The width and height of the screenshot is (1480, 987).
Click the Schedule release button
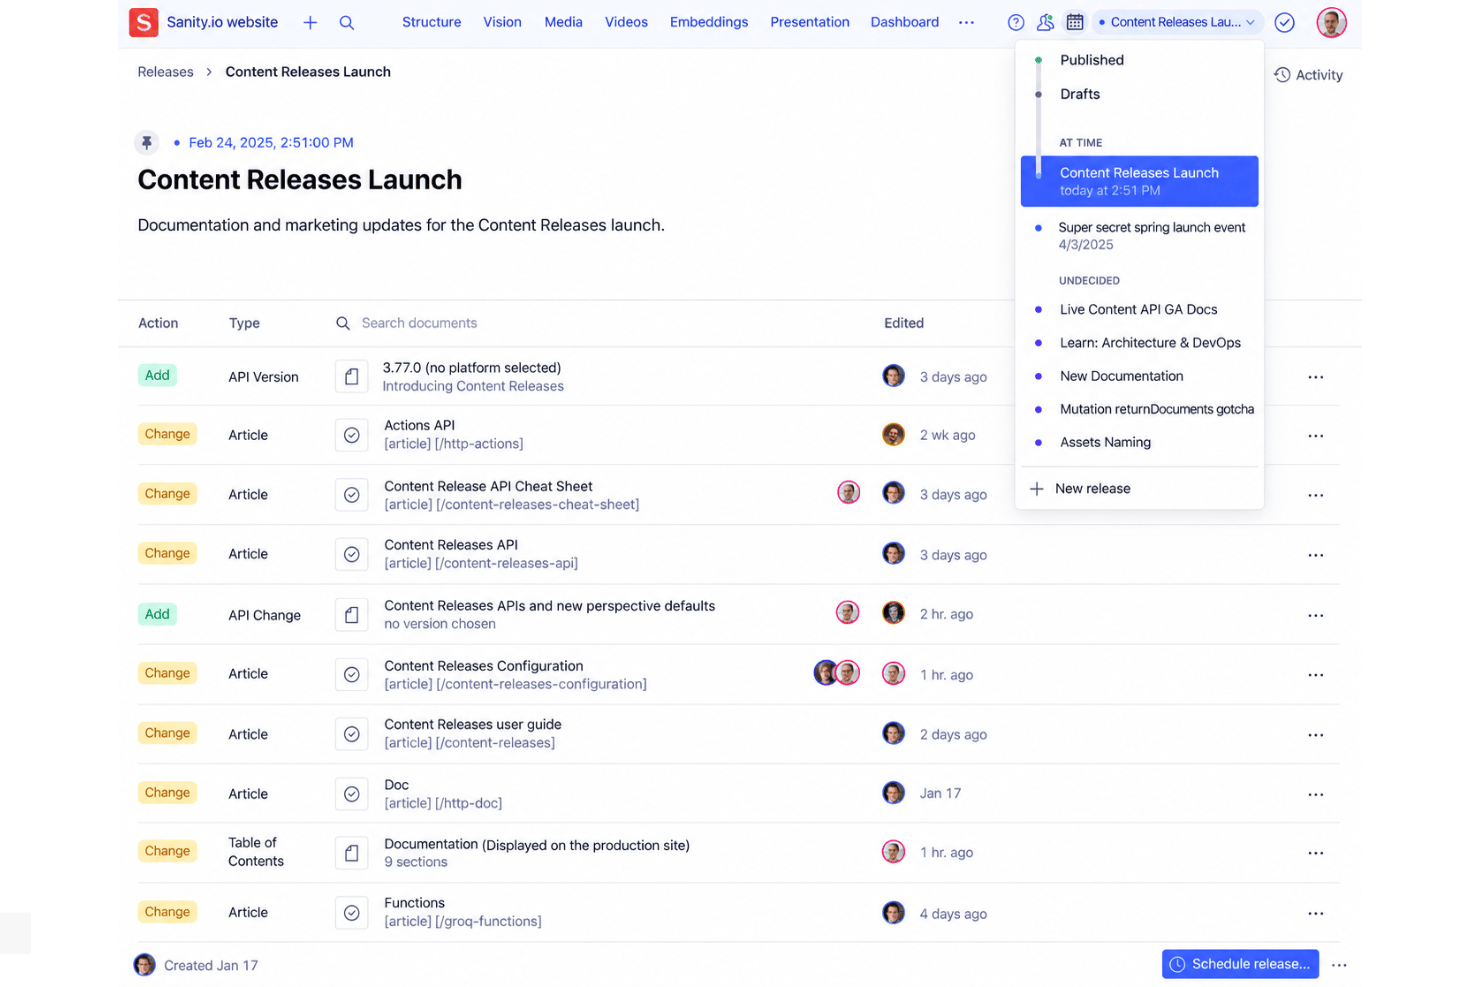(1240, 964)
